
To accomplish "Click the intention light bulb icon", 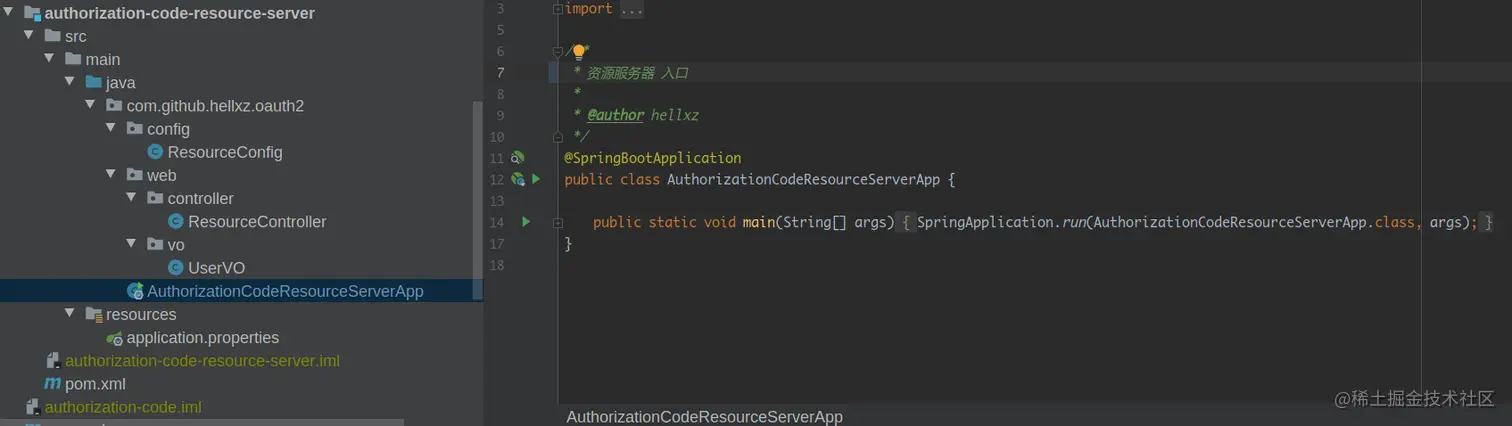I will click(578, 52).
